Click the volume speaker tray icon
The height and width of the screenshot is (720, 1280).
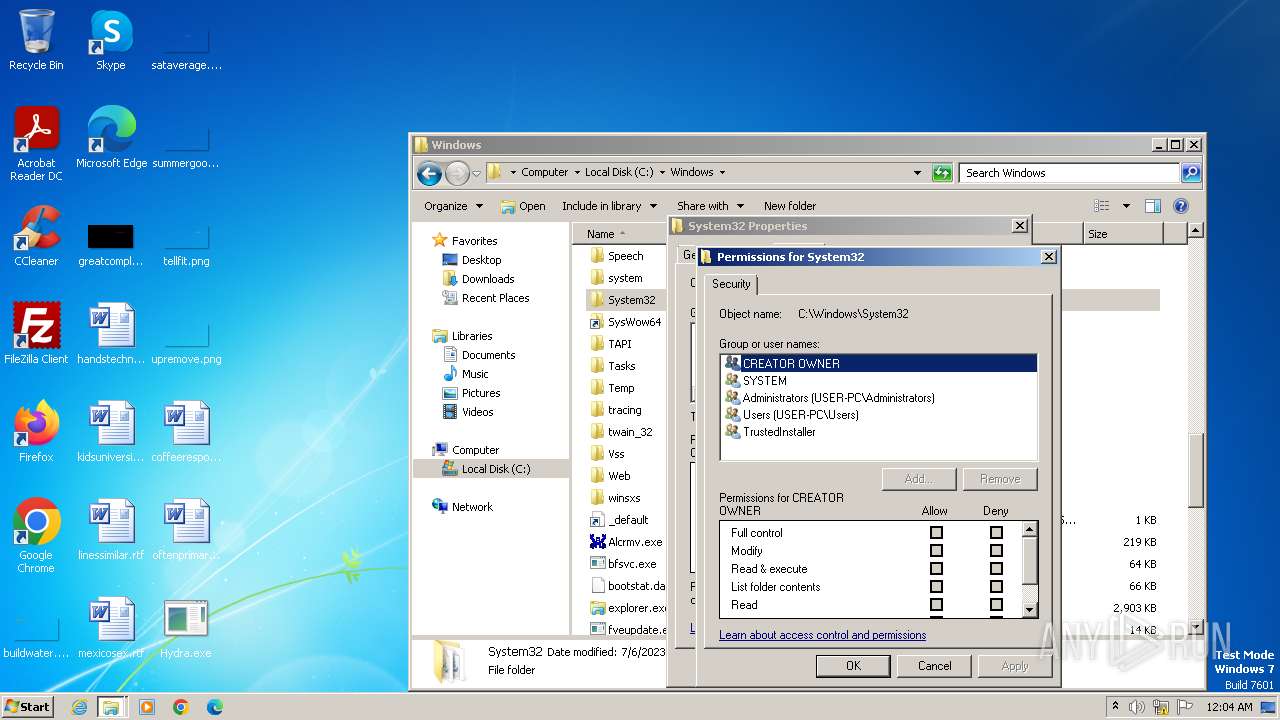click(x=1136, y=707)
